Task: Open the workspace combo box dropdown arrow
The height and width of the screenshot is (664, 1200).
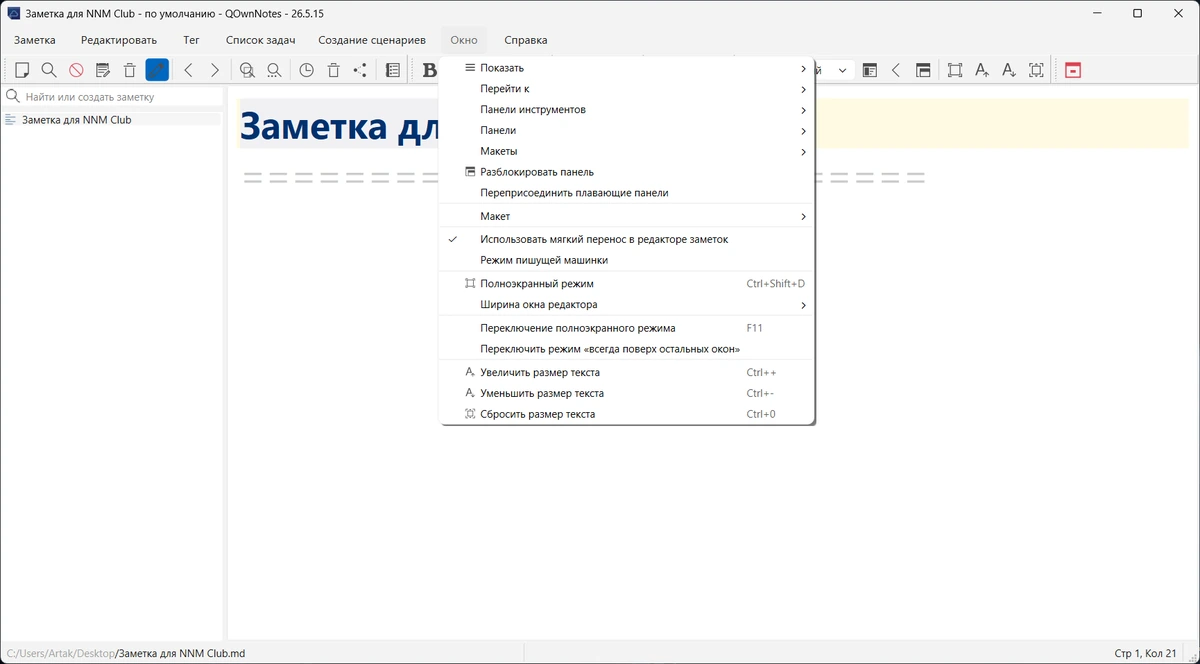Action: pos(842,70)
